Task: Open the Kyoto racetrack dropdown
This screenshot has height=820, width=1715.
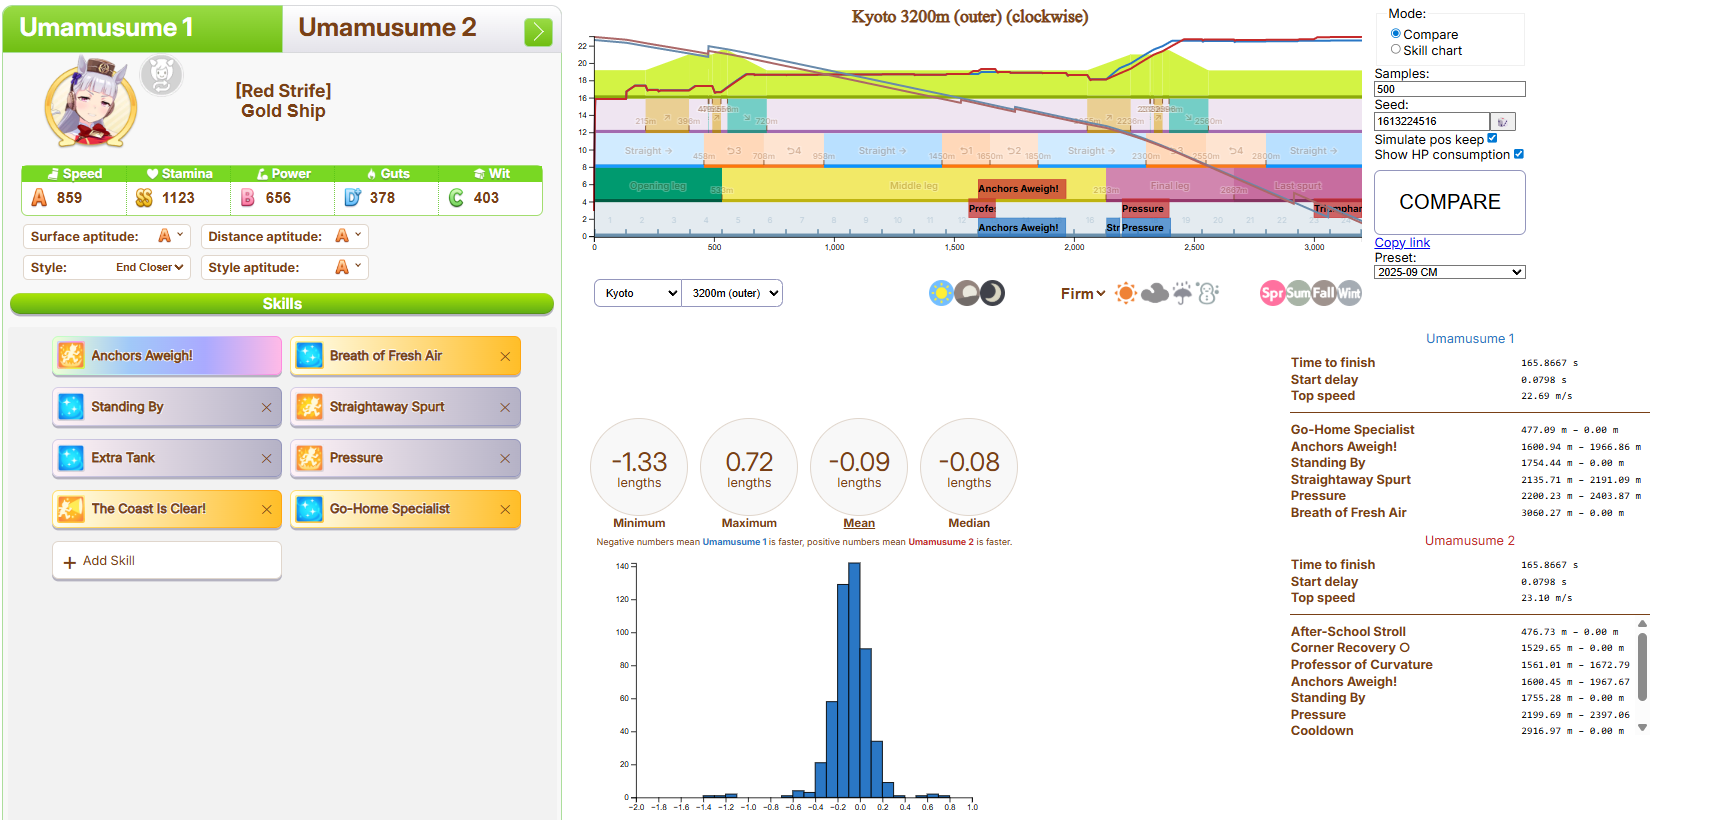Action: (x=638, y=293)
